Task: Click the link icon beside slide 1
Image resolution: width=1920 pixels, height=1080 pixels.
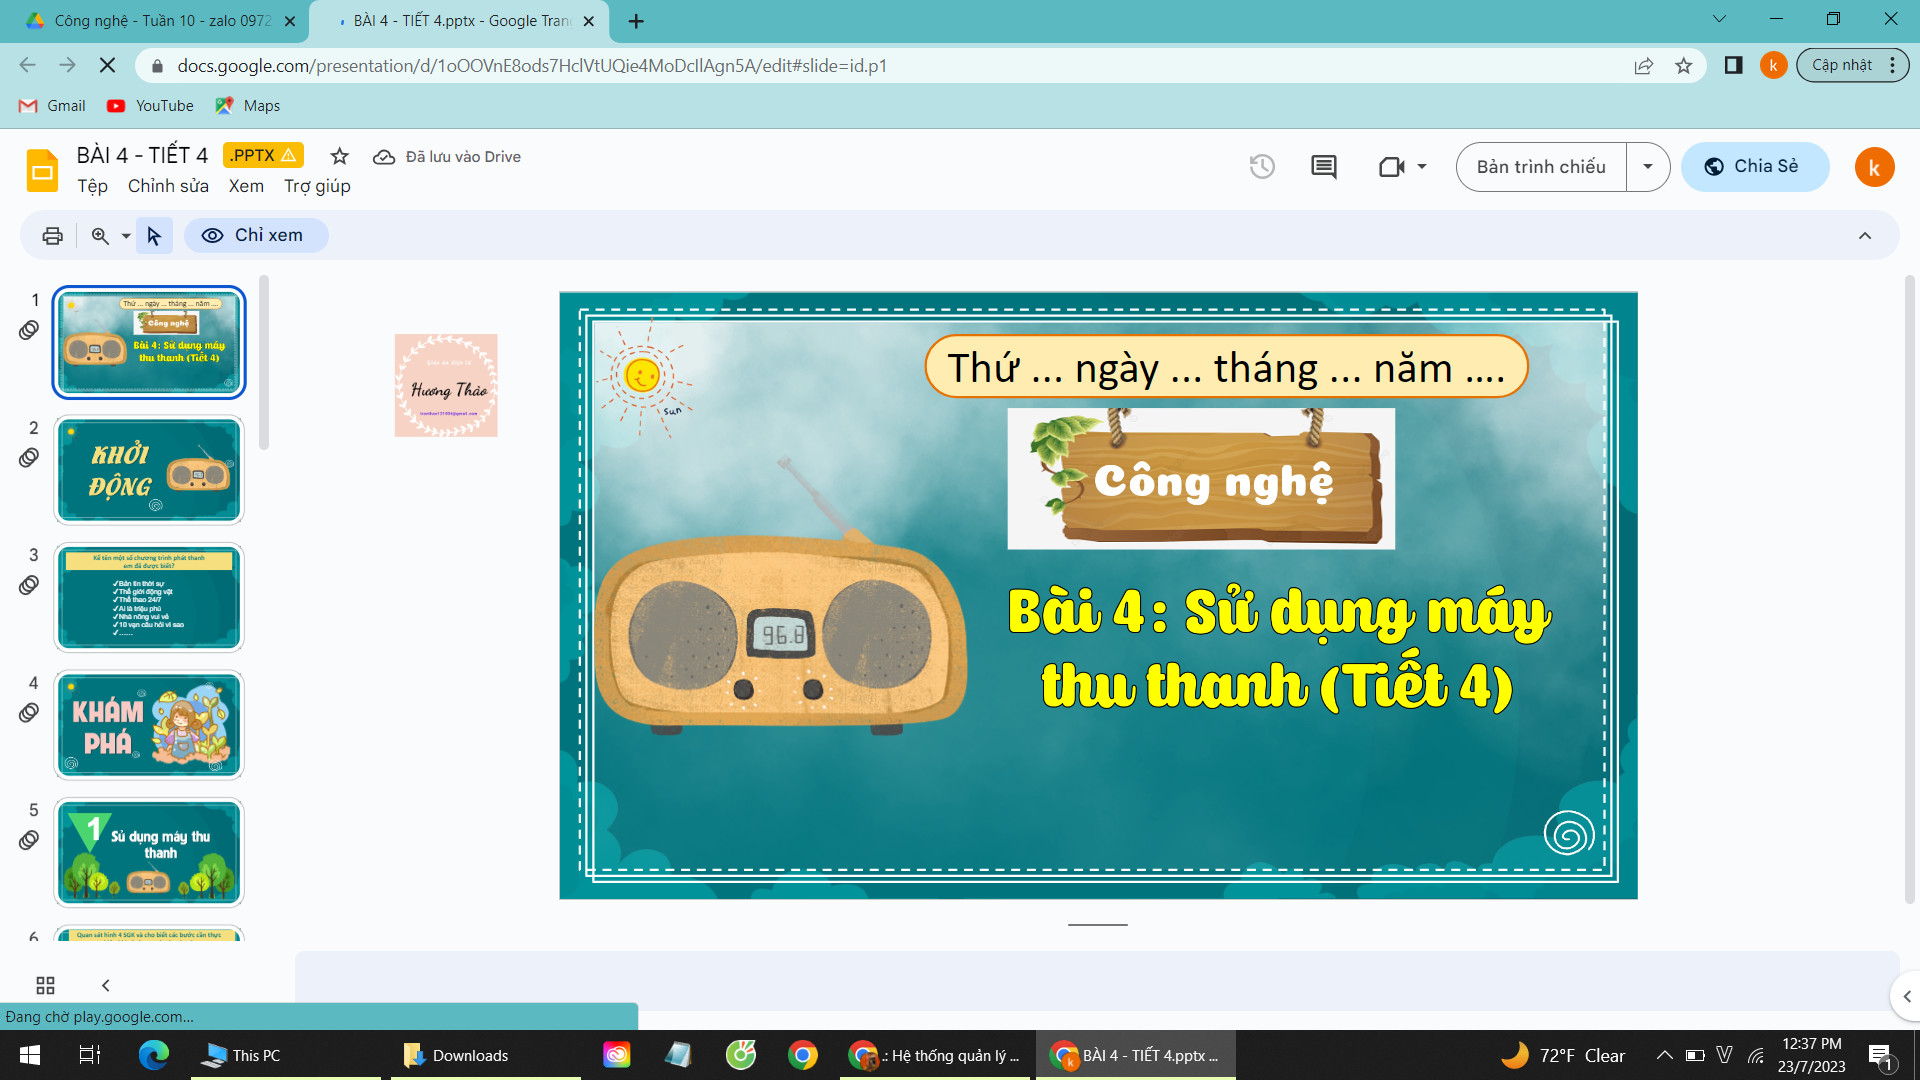Action: coord(29,330)
